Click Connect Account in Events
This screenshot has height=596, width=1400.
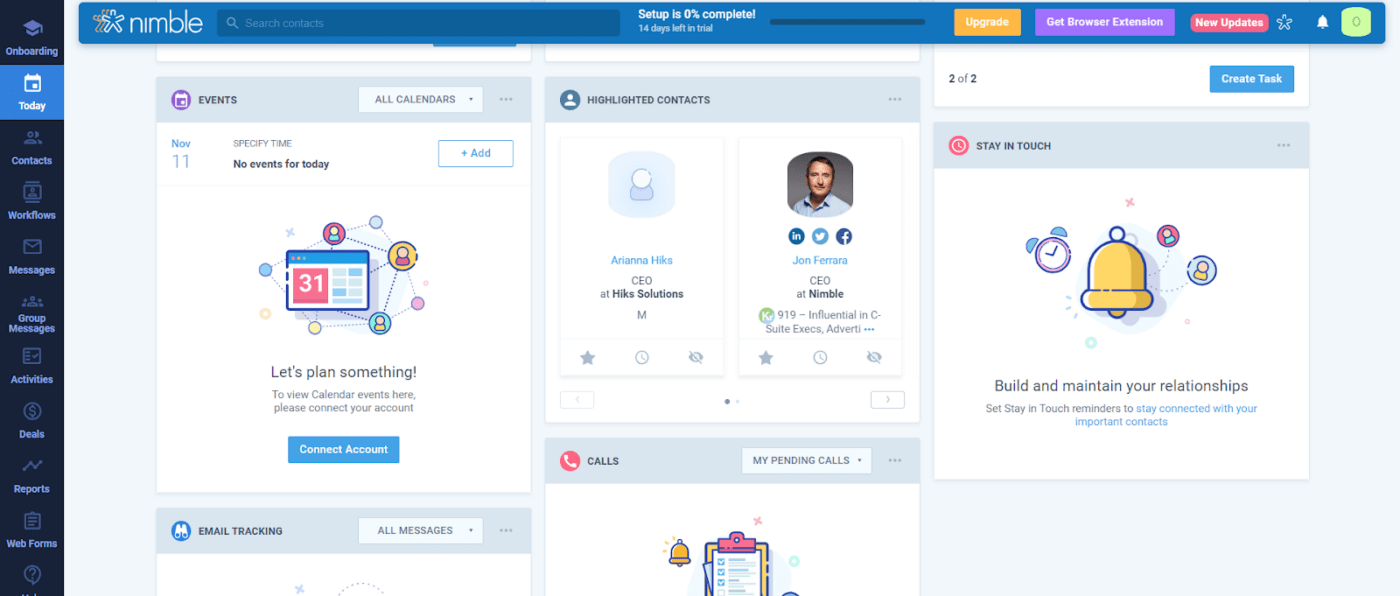pos(344,450)
